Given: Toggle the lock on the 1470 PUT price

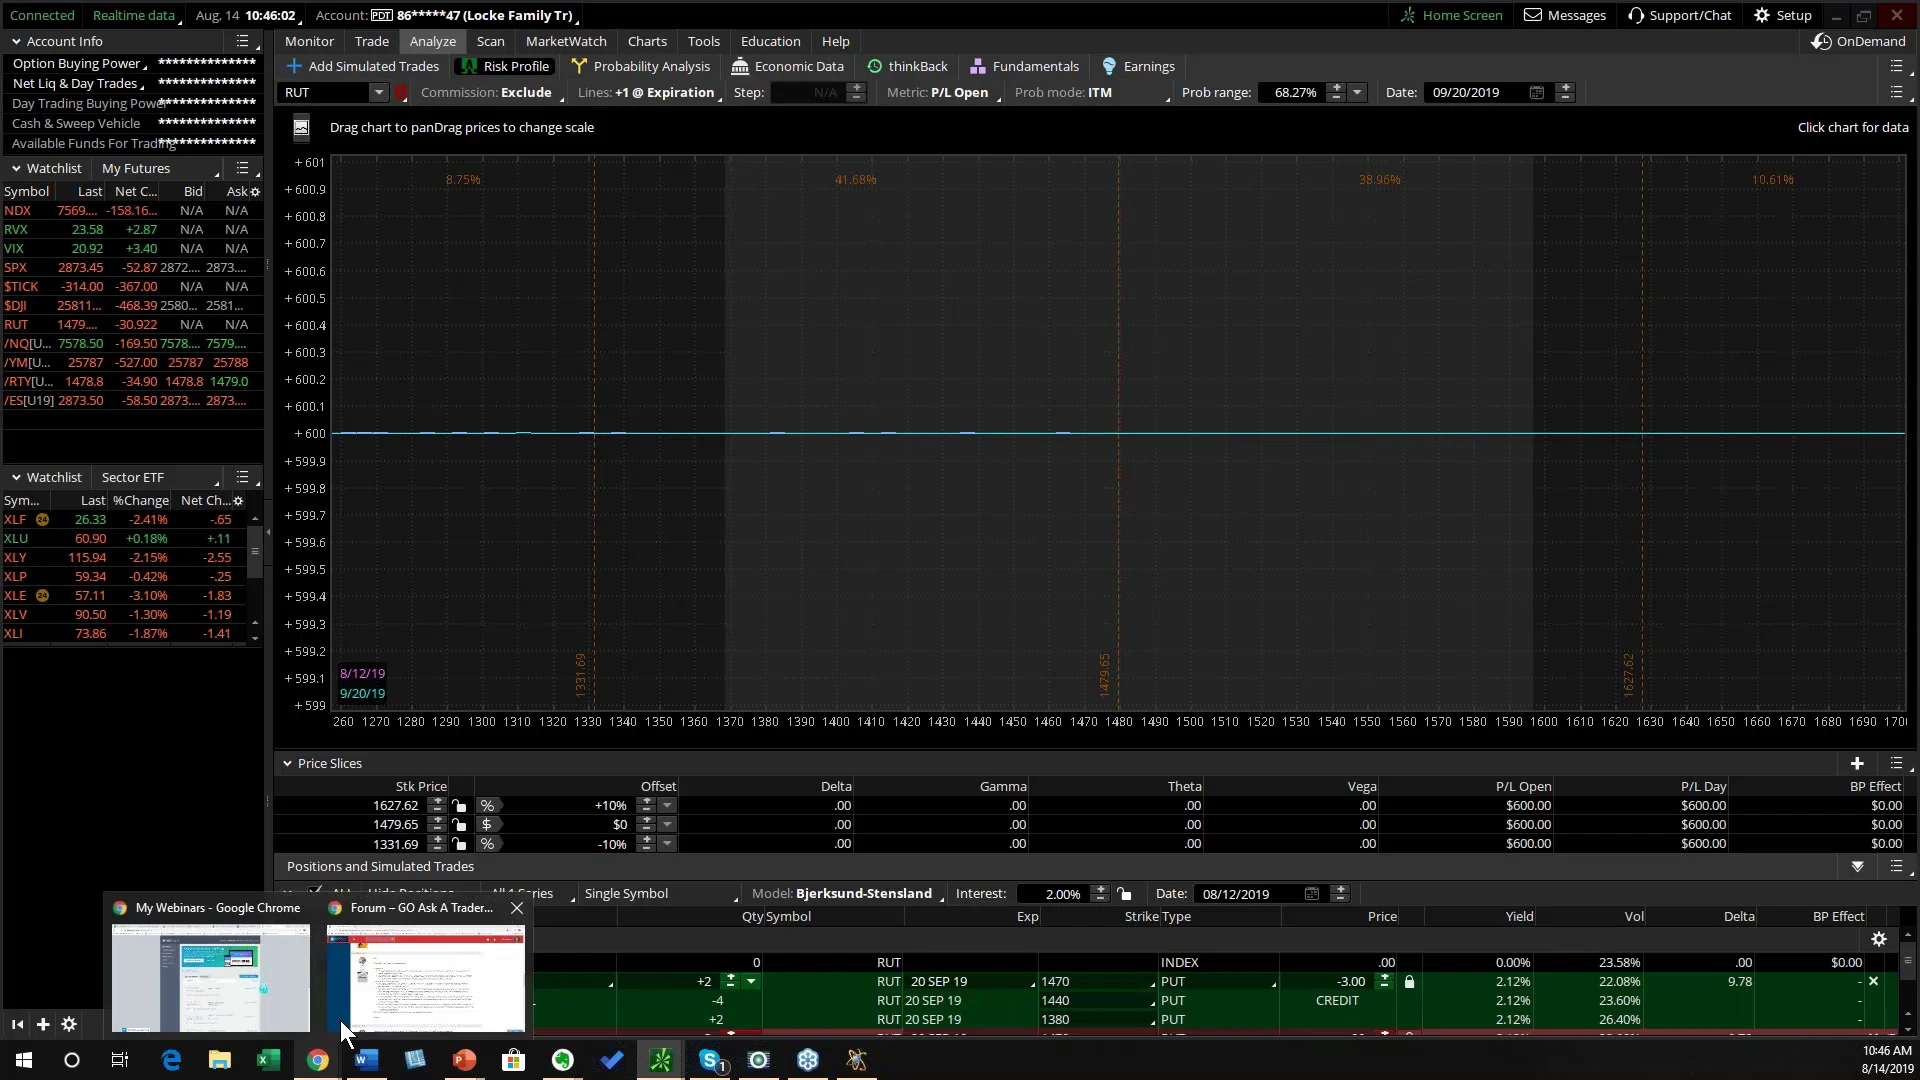Looking at the screenshot, I should coord(1409,981).
